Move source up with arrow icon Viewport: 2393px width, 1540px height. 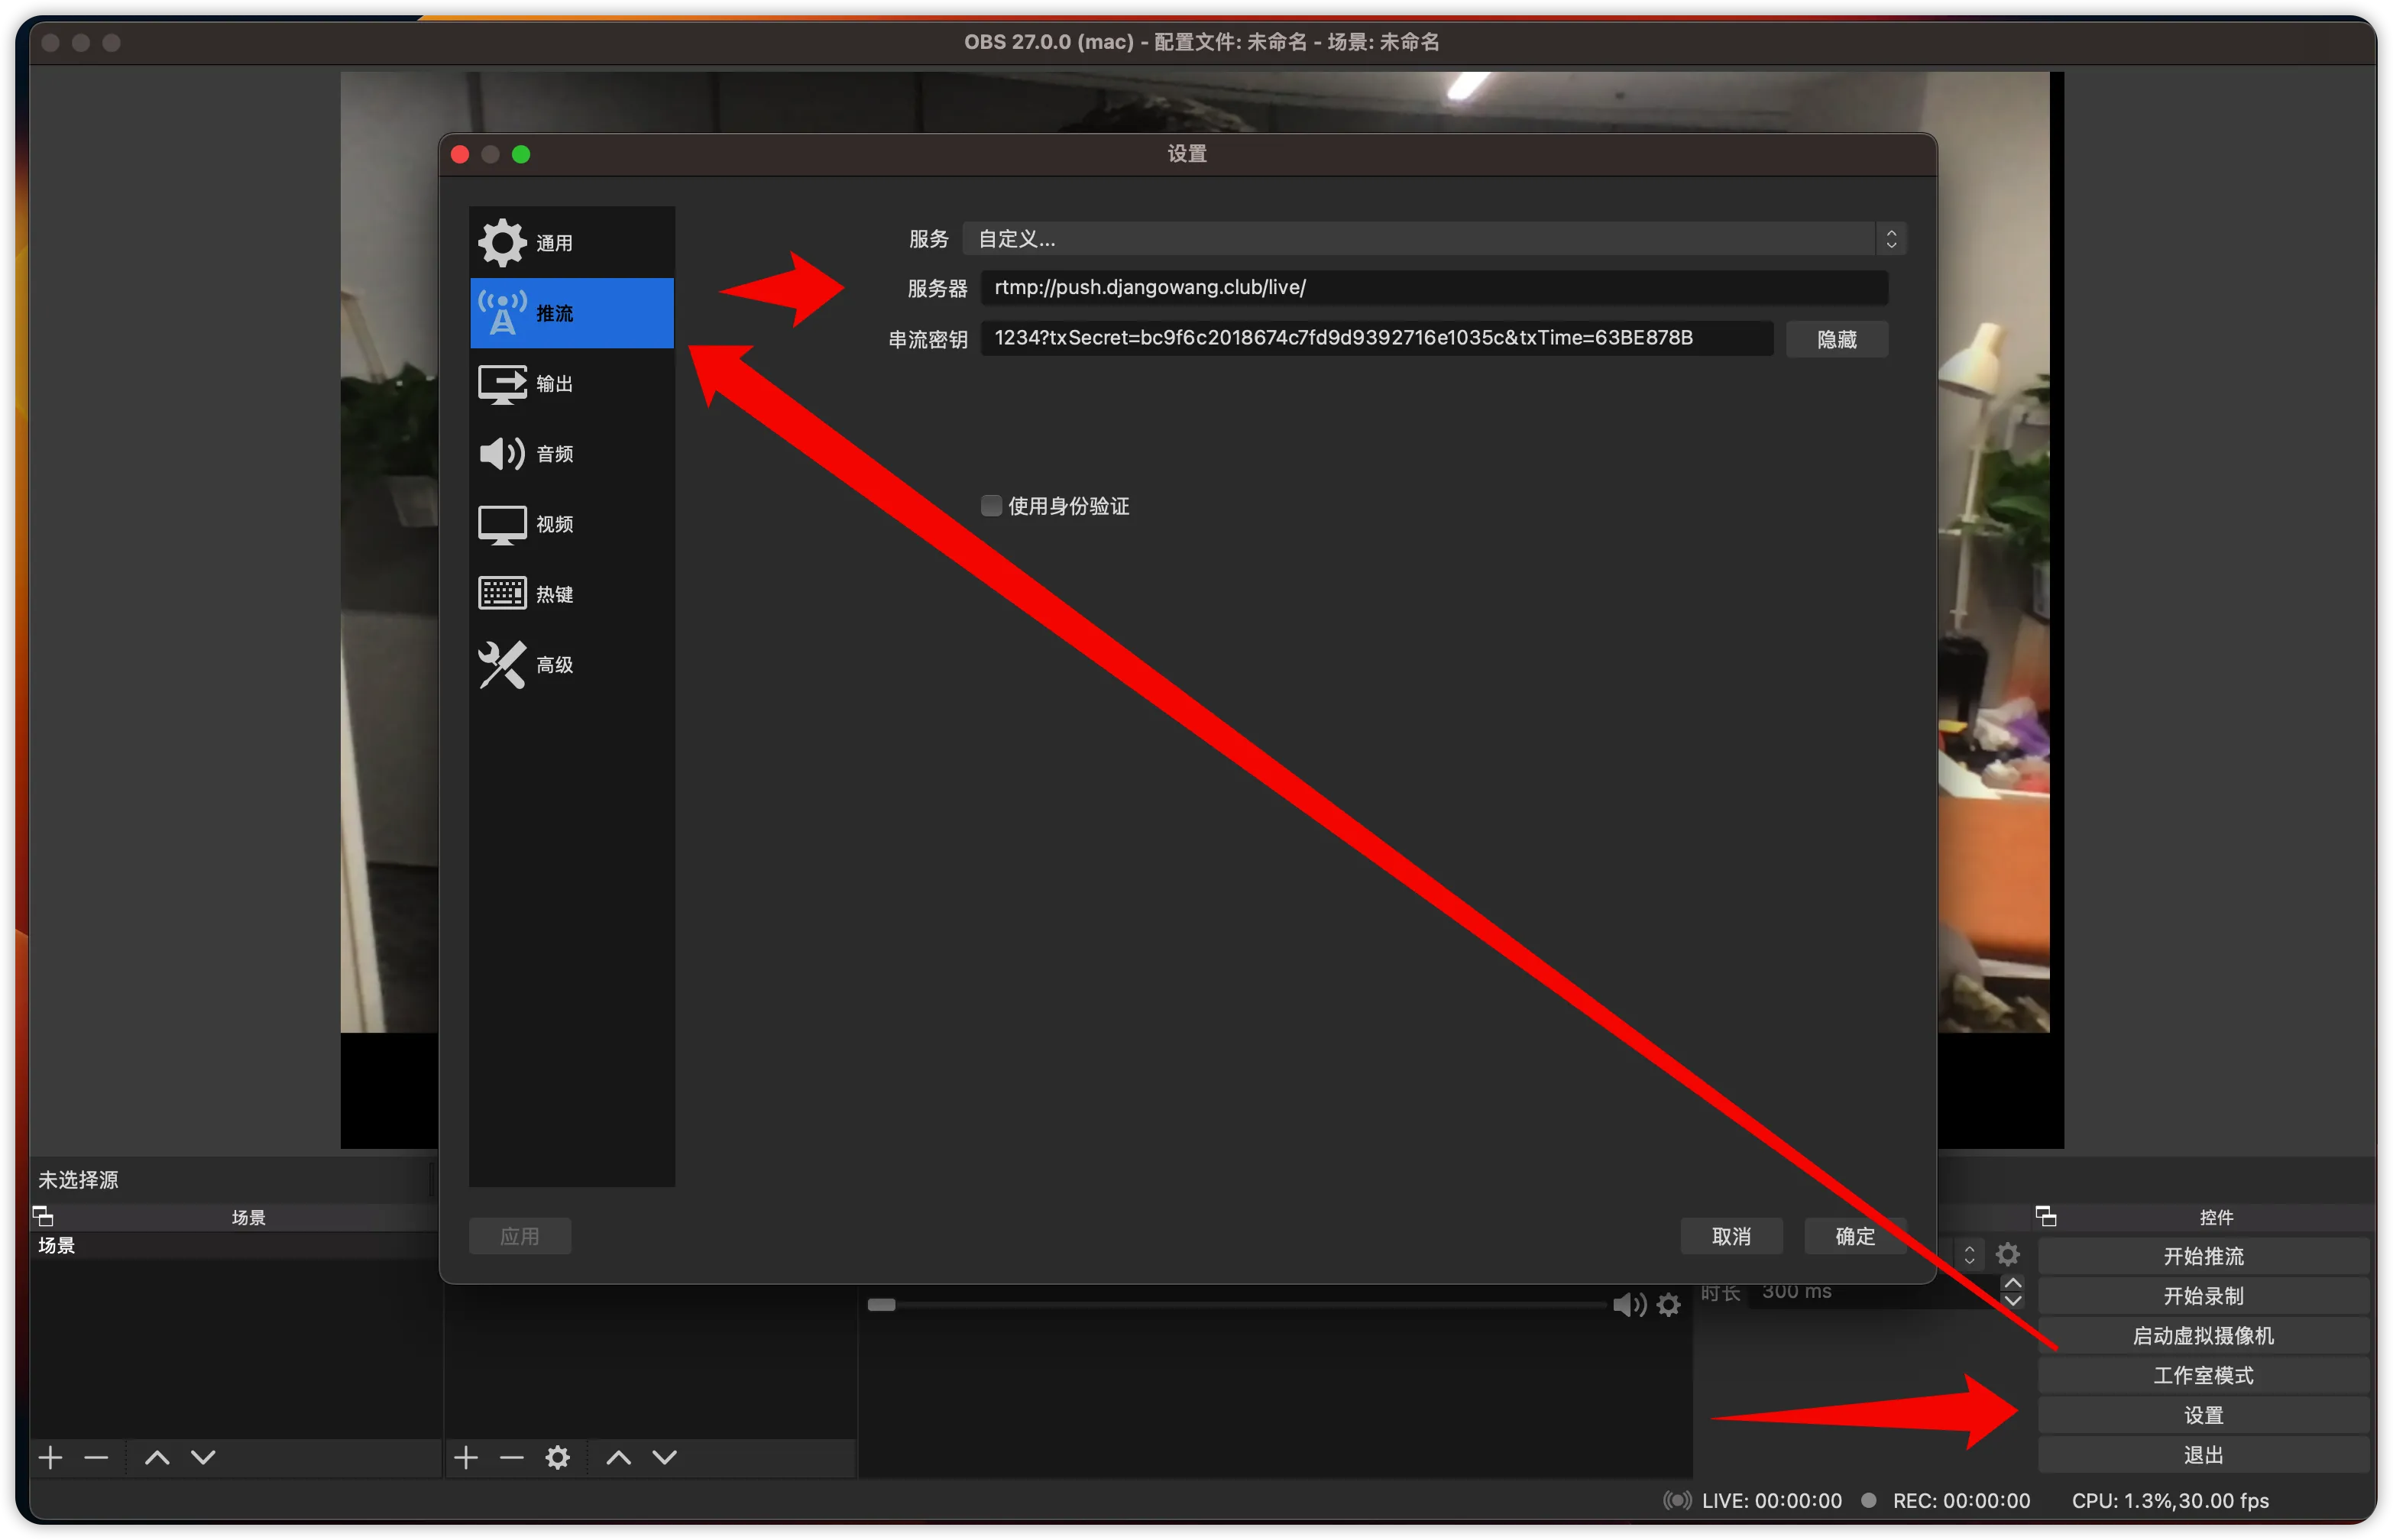click(618, 1458)
